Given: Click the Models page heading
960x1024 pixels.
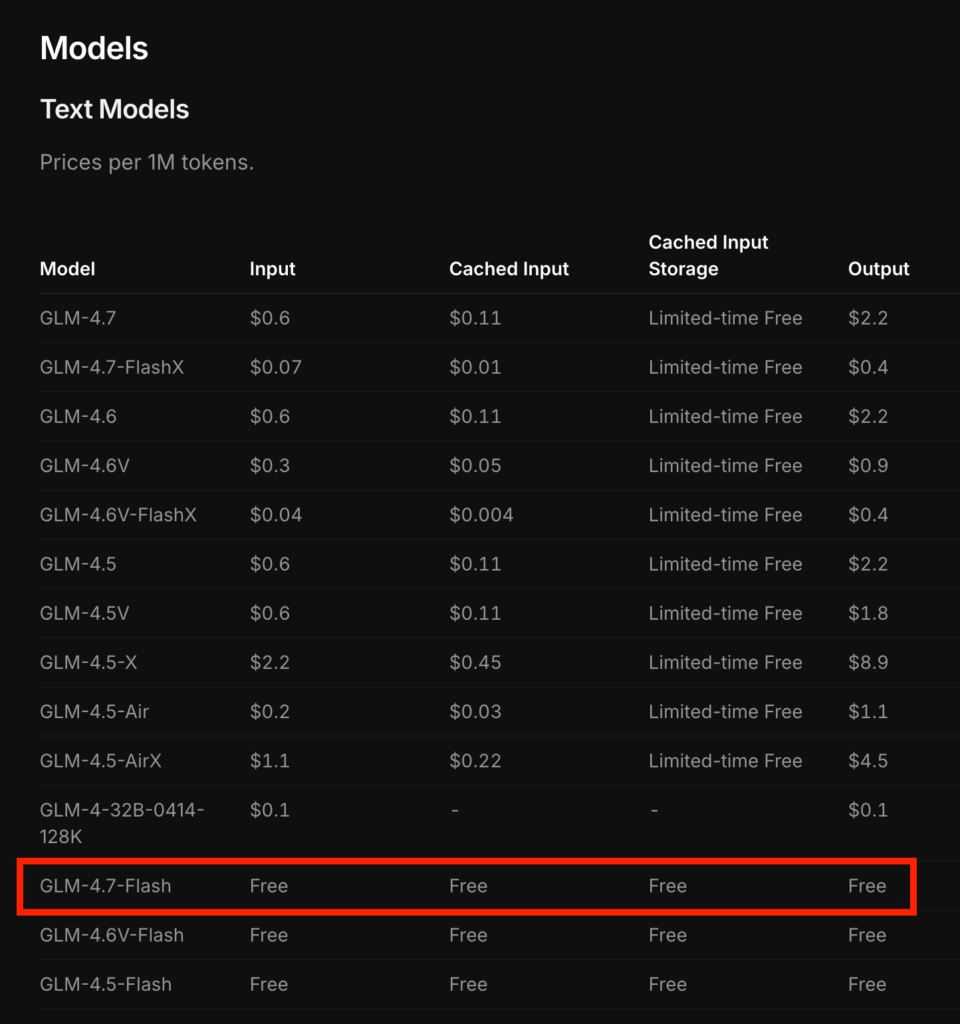Looking at the screenshot, I should click(x=94, y=49).
